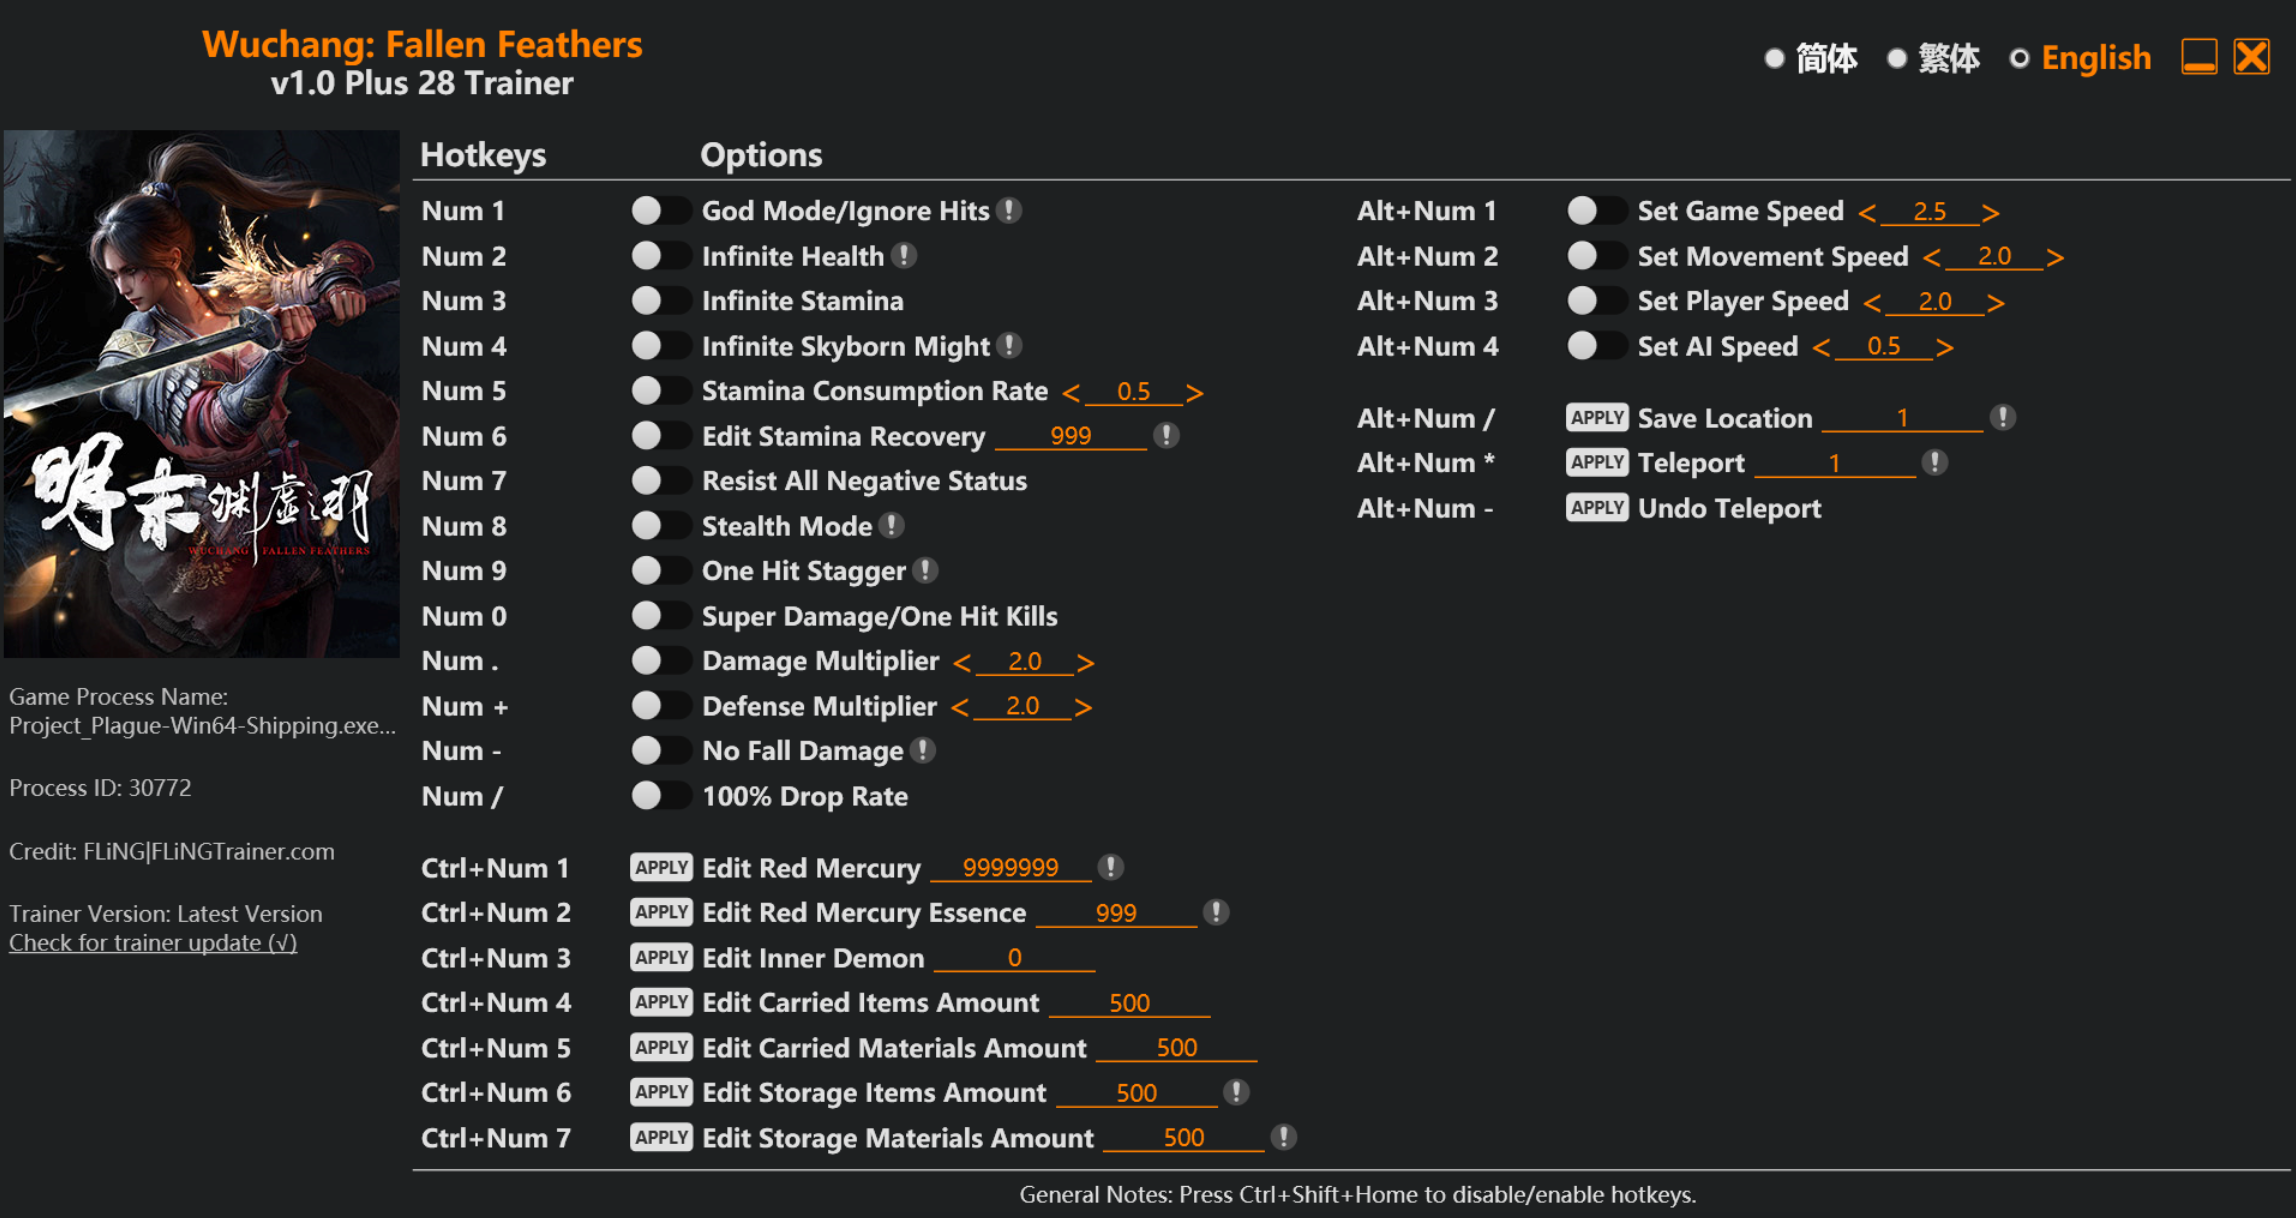The height and width of the screenshot is (1218, 2296).
Task: Click info icon next to Infinite Health
Action: click(x=905, y=256)
